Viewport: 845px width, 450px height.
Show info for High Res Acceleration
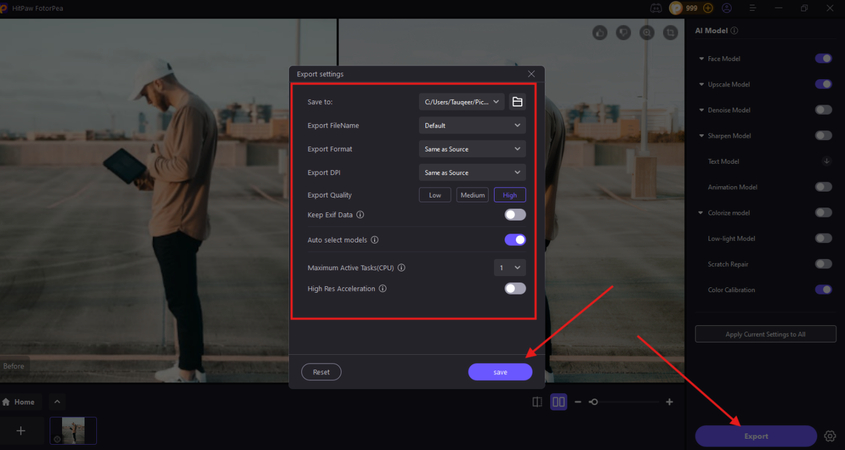pyautogui.click(x=383, y=289)
